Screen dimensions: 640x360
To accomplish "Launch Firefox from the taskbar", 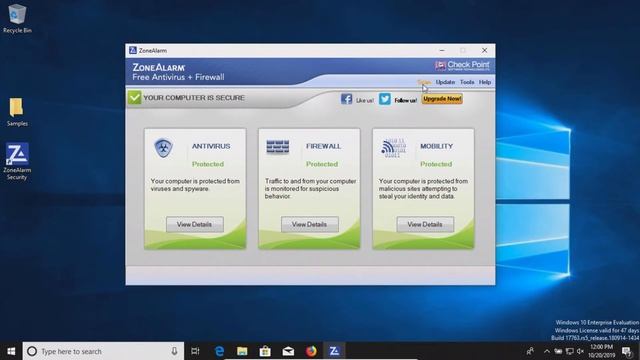I will (x=311, y=351).
